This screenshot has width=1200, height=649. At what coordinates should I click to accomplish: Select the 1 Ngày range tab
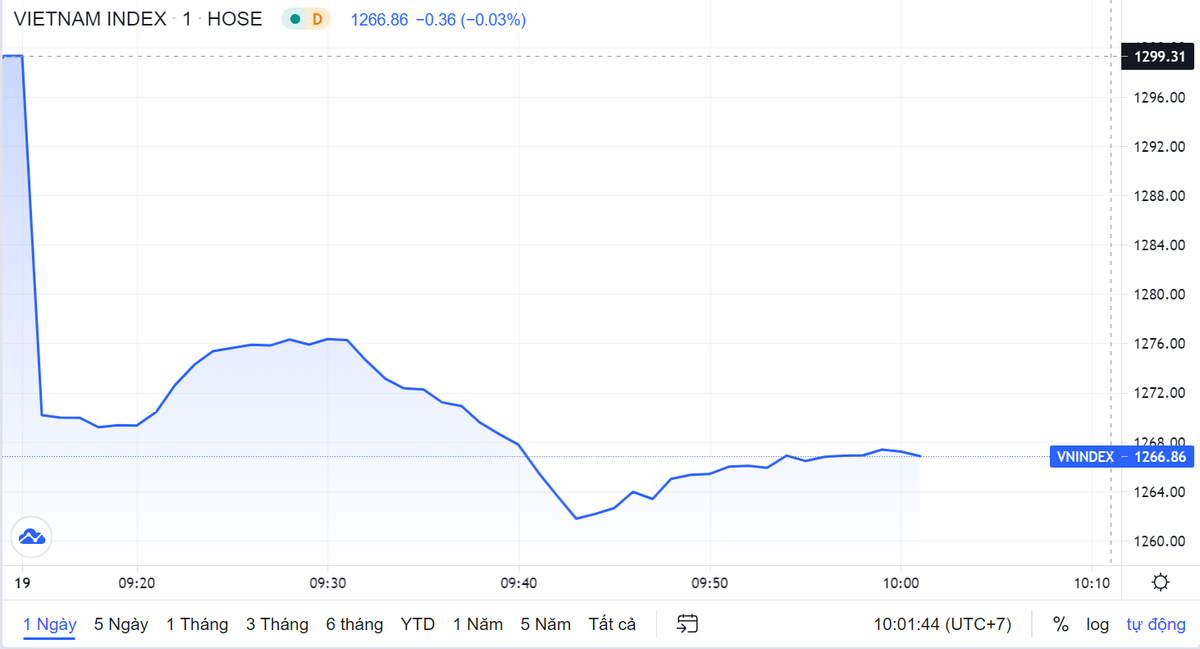click(50, 624)
